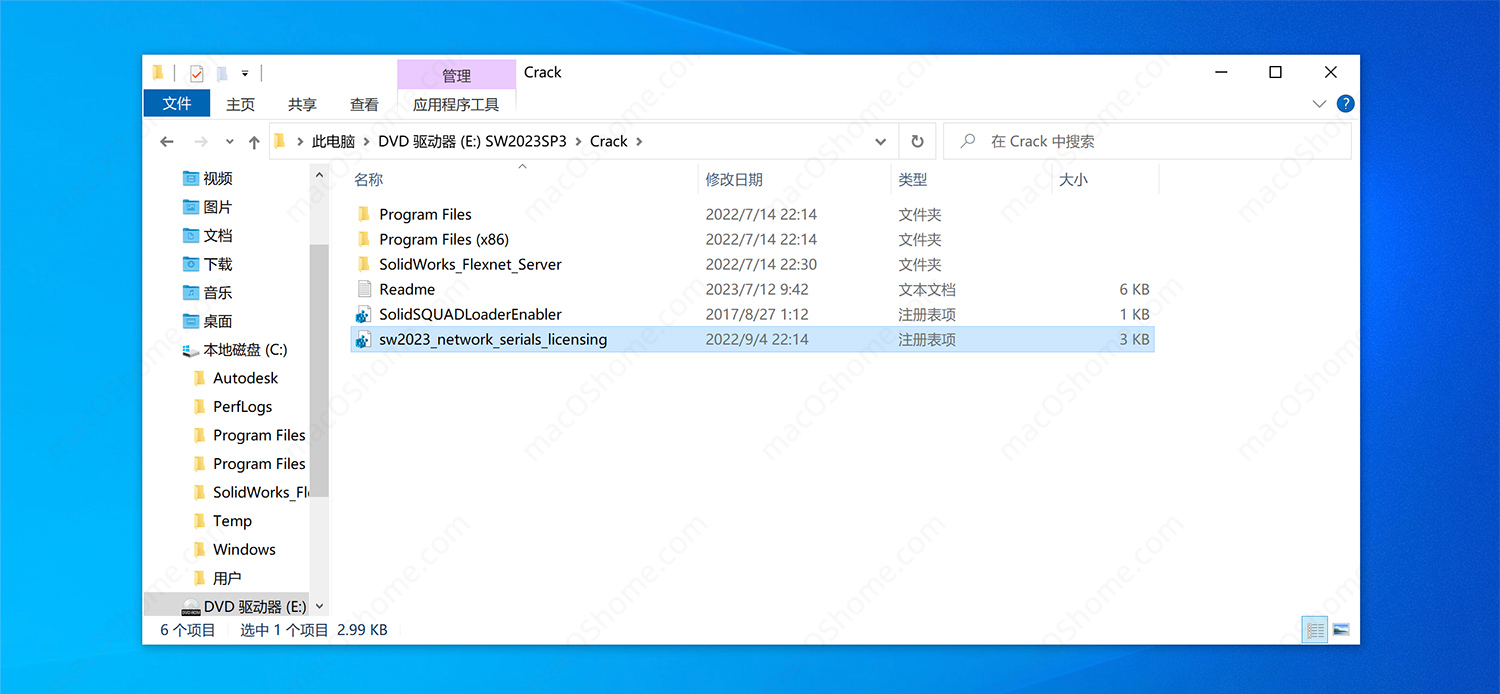Switch to the 查看 ribbon tab
The height and width of the screenshot is (694, 1500).
(364, 103)
